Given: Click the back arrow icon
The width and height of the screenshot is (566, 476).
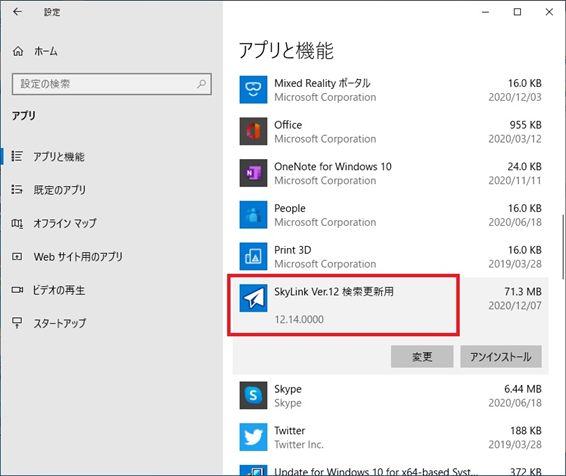Looking at the screenshot, I should tap(17, 12).
